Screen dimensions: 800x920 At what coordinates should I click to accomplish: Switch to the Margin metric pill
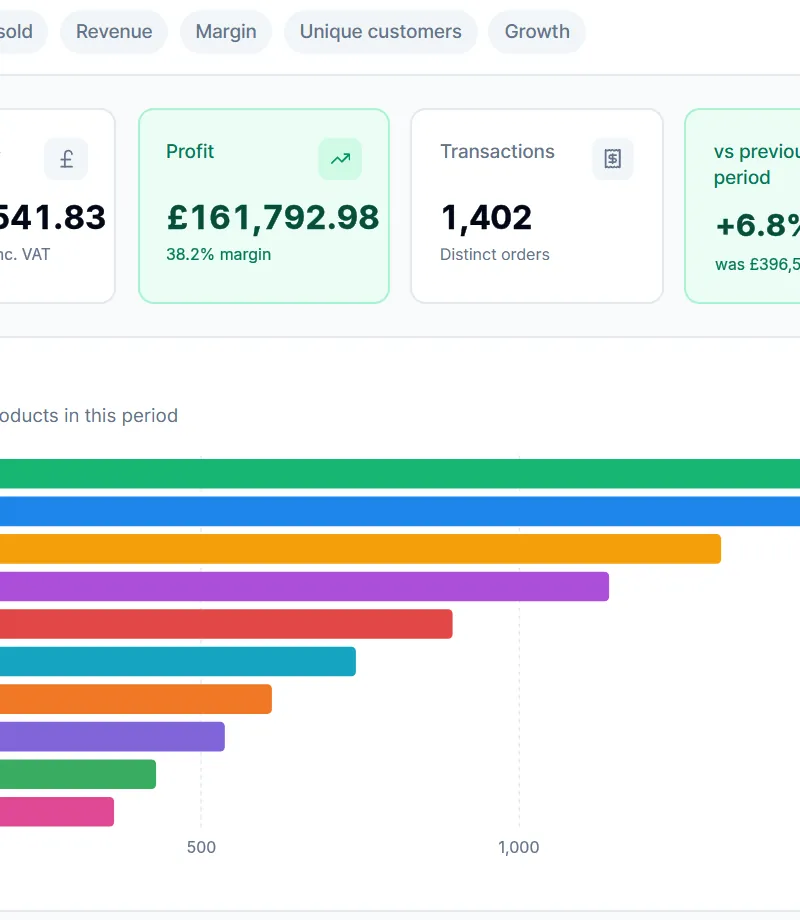(x=226, y=32)
